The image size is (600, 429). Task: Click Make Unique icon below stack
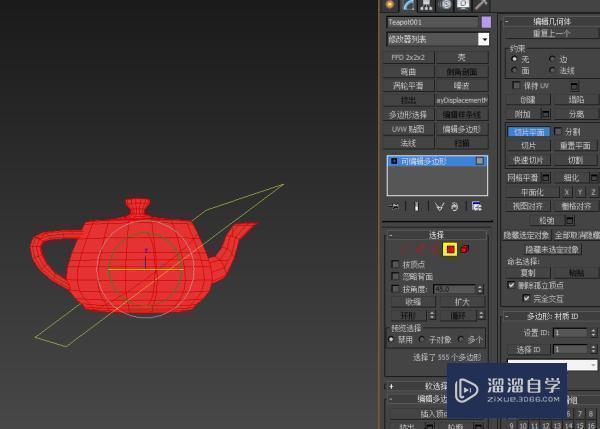pyautogui.click(x=439, y=207)
